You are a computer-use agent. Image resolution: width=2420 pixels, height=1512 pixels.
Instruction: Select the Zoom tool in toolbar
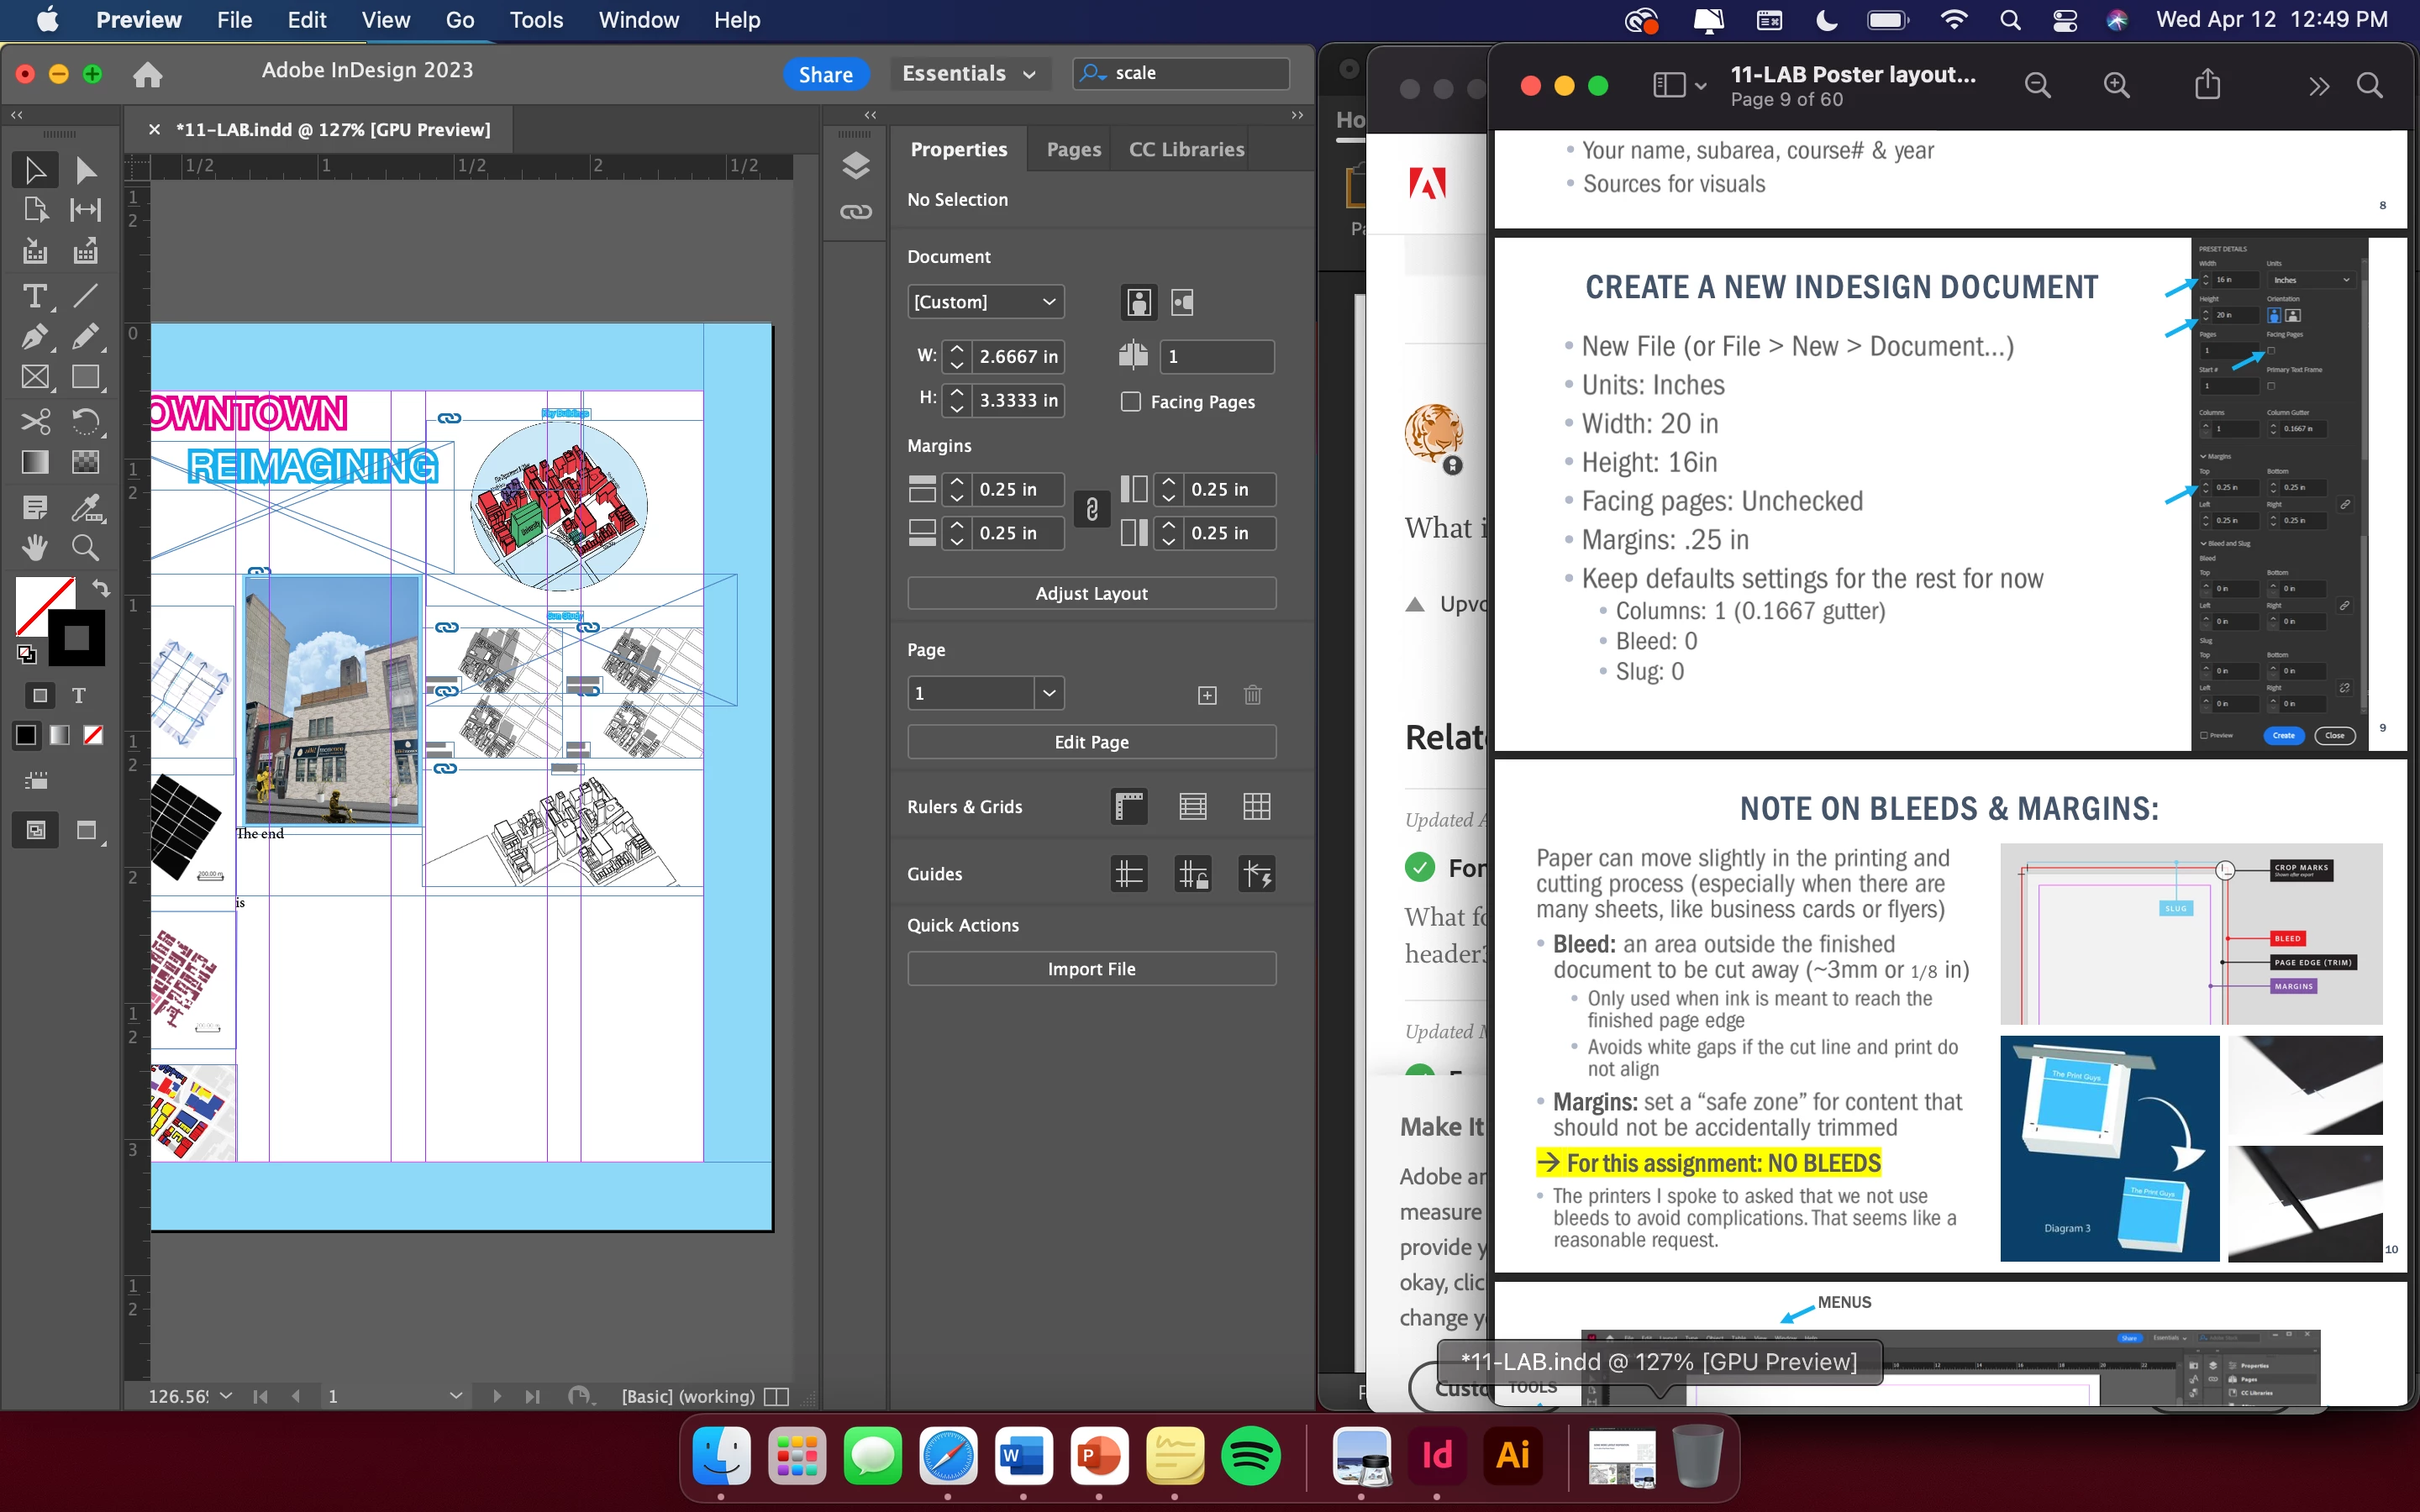(x=85, y=547)
